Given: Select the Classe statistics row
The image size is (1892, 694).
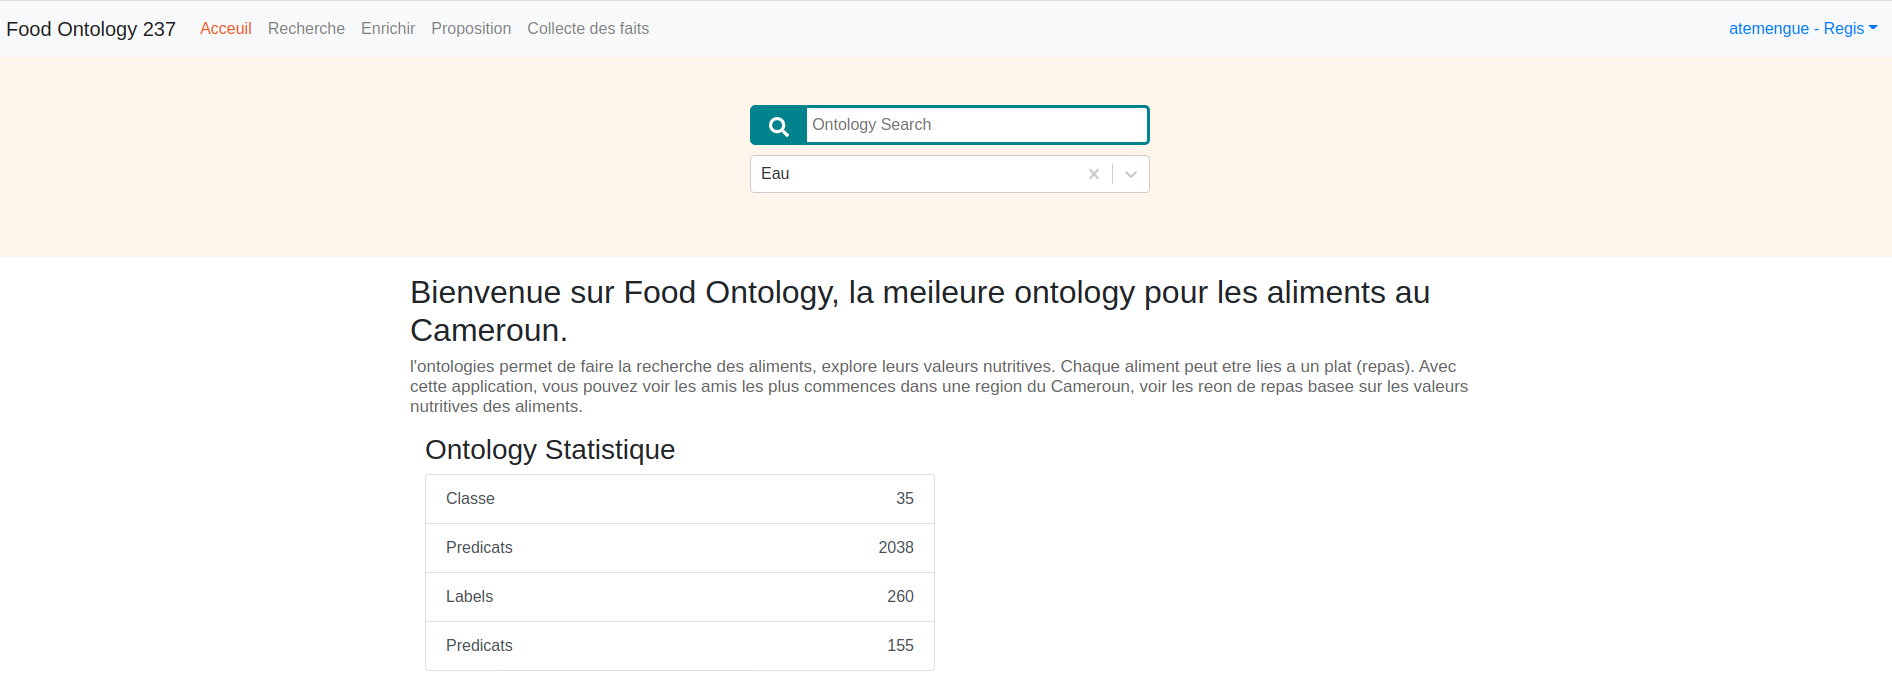Looking at the screenshot, I should 680,499.
